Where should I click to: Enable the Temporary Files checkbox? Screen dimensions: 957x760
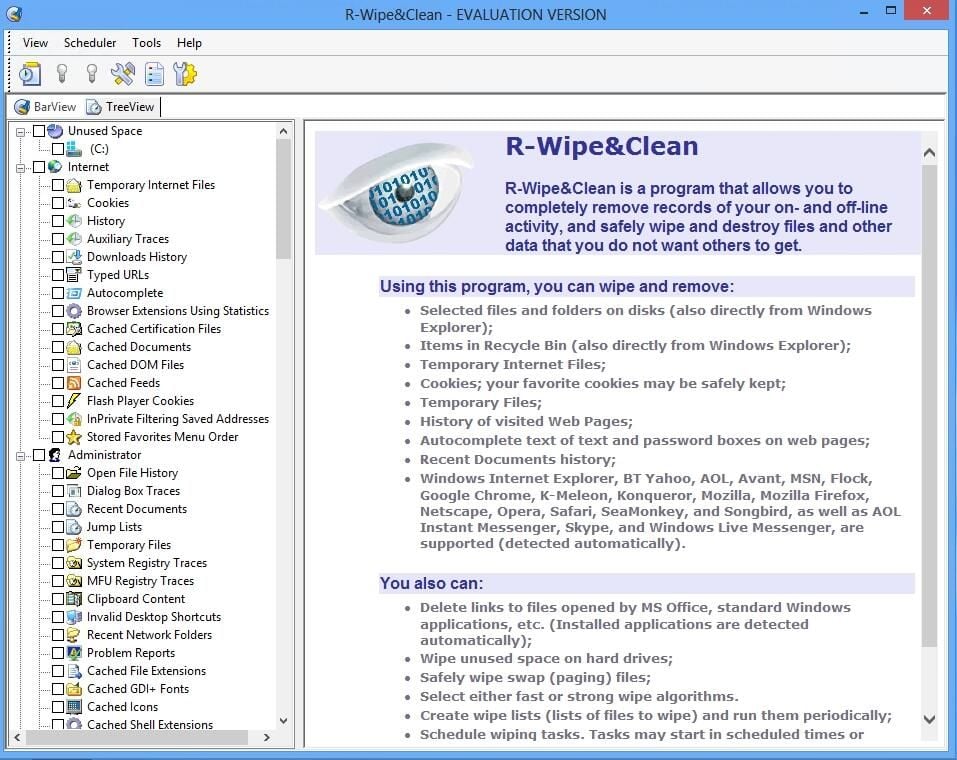[x=58, y=545]
